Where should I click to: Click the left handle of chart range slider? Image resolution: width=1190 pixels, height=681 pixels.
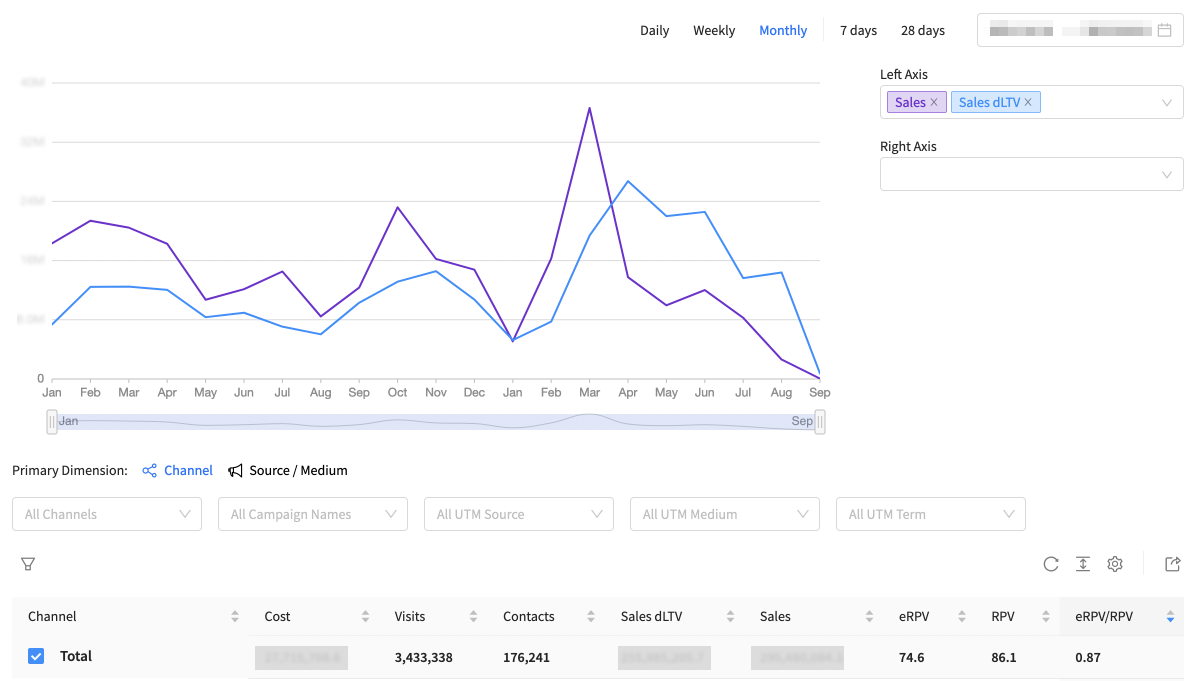(52, 422)
